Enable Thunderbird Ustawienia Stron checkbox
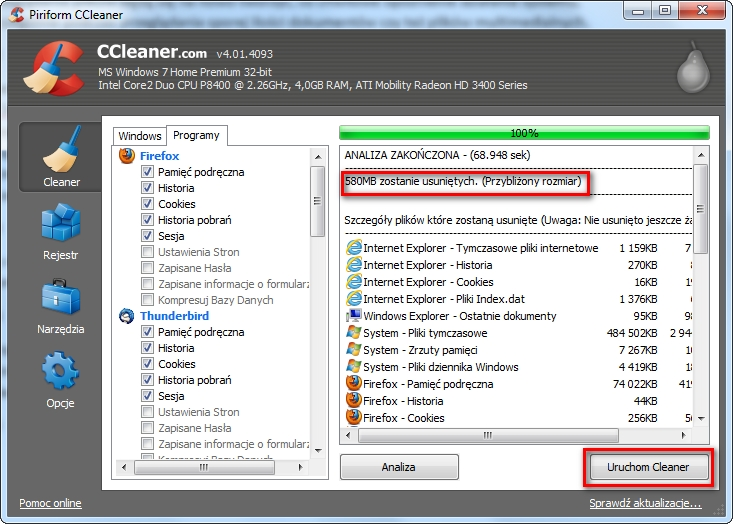Viewport: 733px width, 524px height. pyautogui.click(x=147, y=412)
